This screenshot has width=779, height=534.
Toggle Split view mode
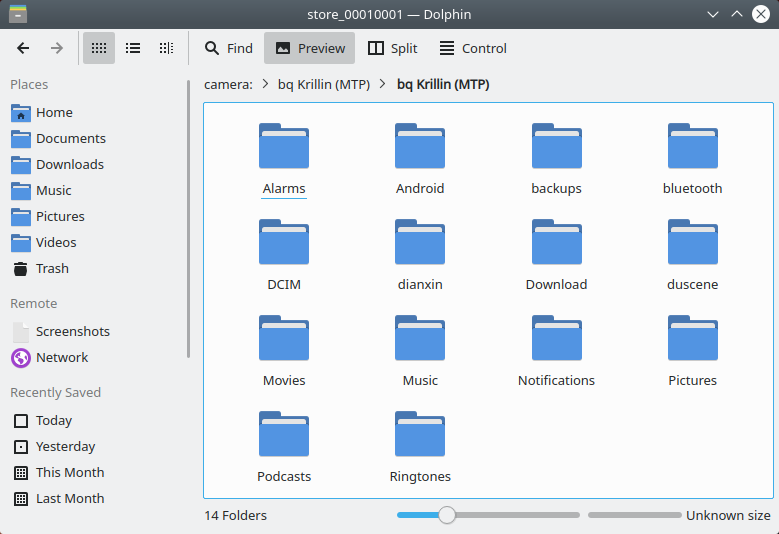tap(392, 48)
